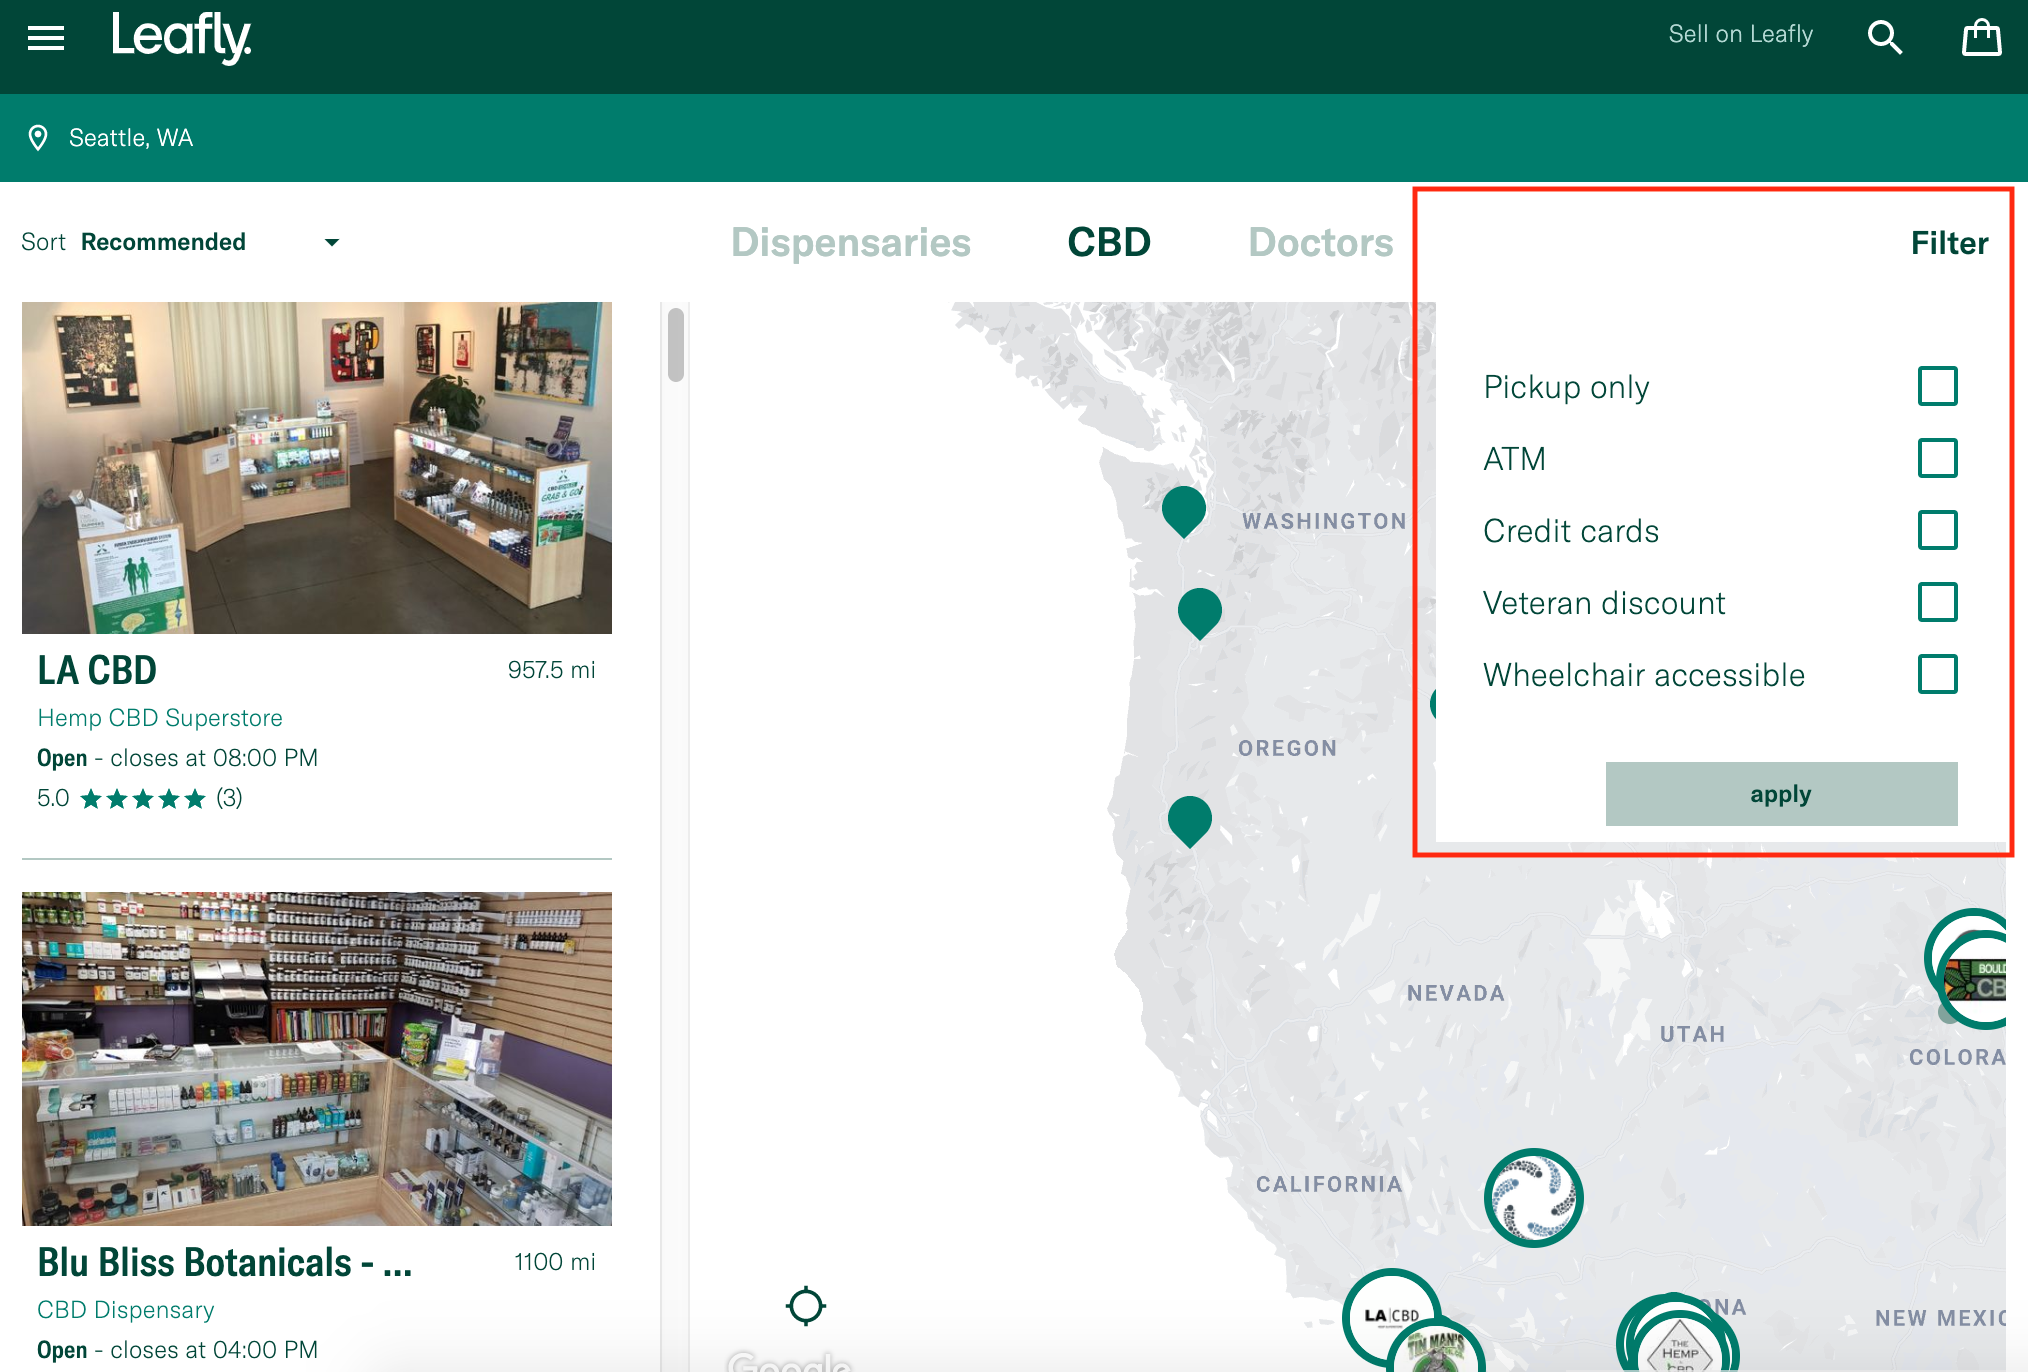This screenshot has height=1372, width=2028.
Task: Open the Sell on Leafly link
Action: click(1740, 35)
